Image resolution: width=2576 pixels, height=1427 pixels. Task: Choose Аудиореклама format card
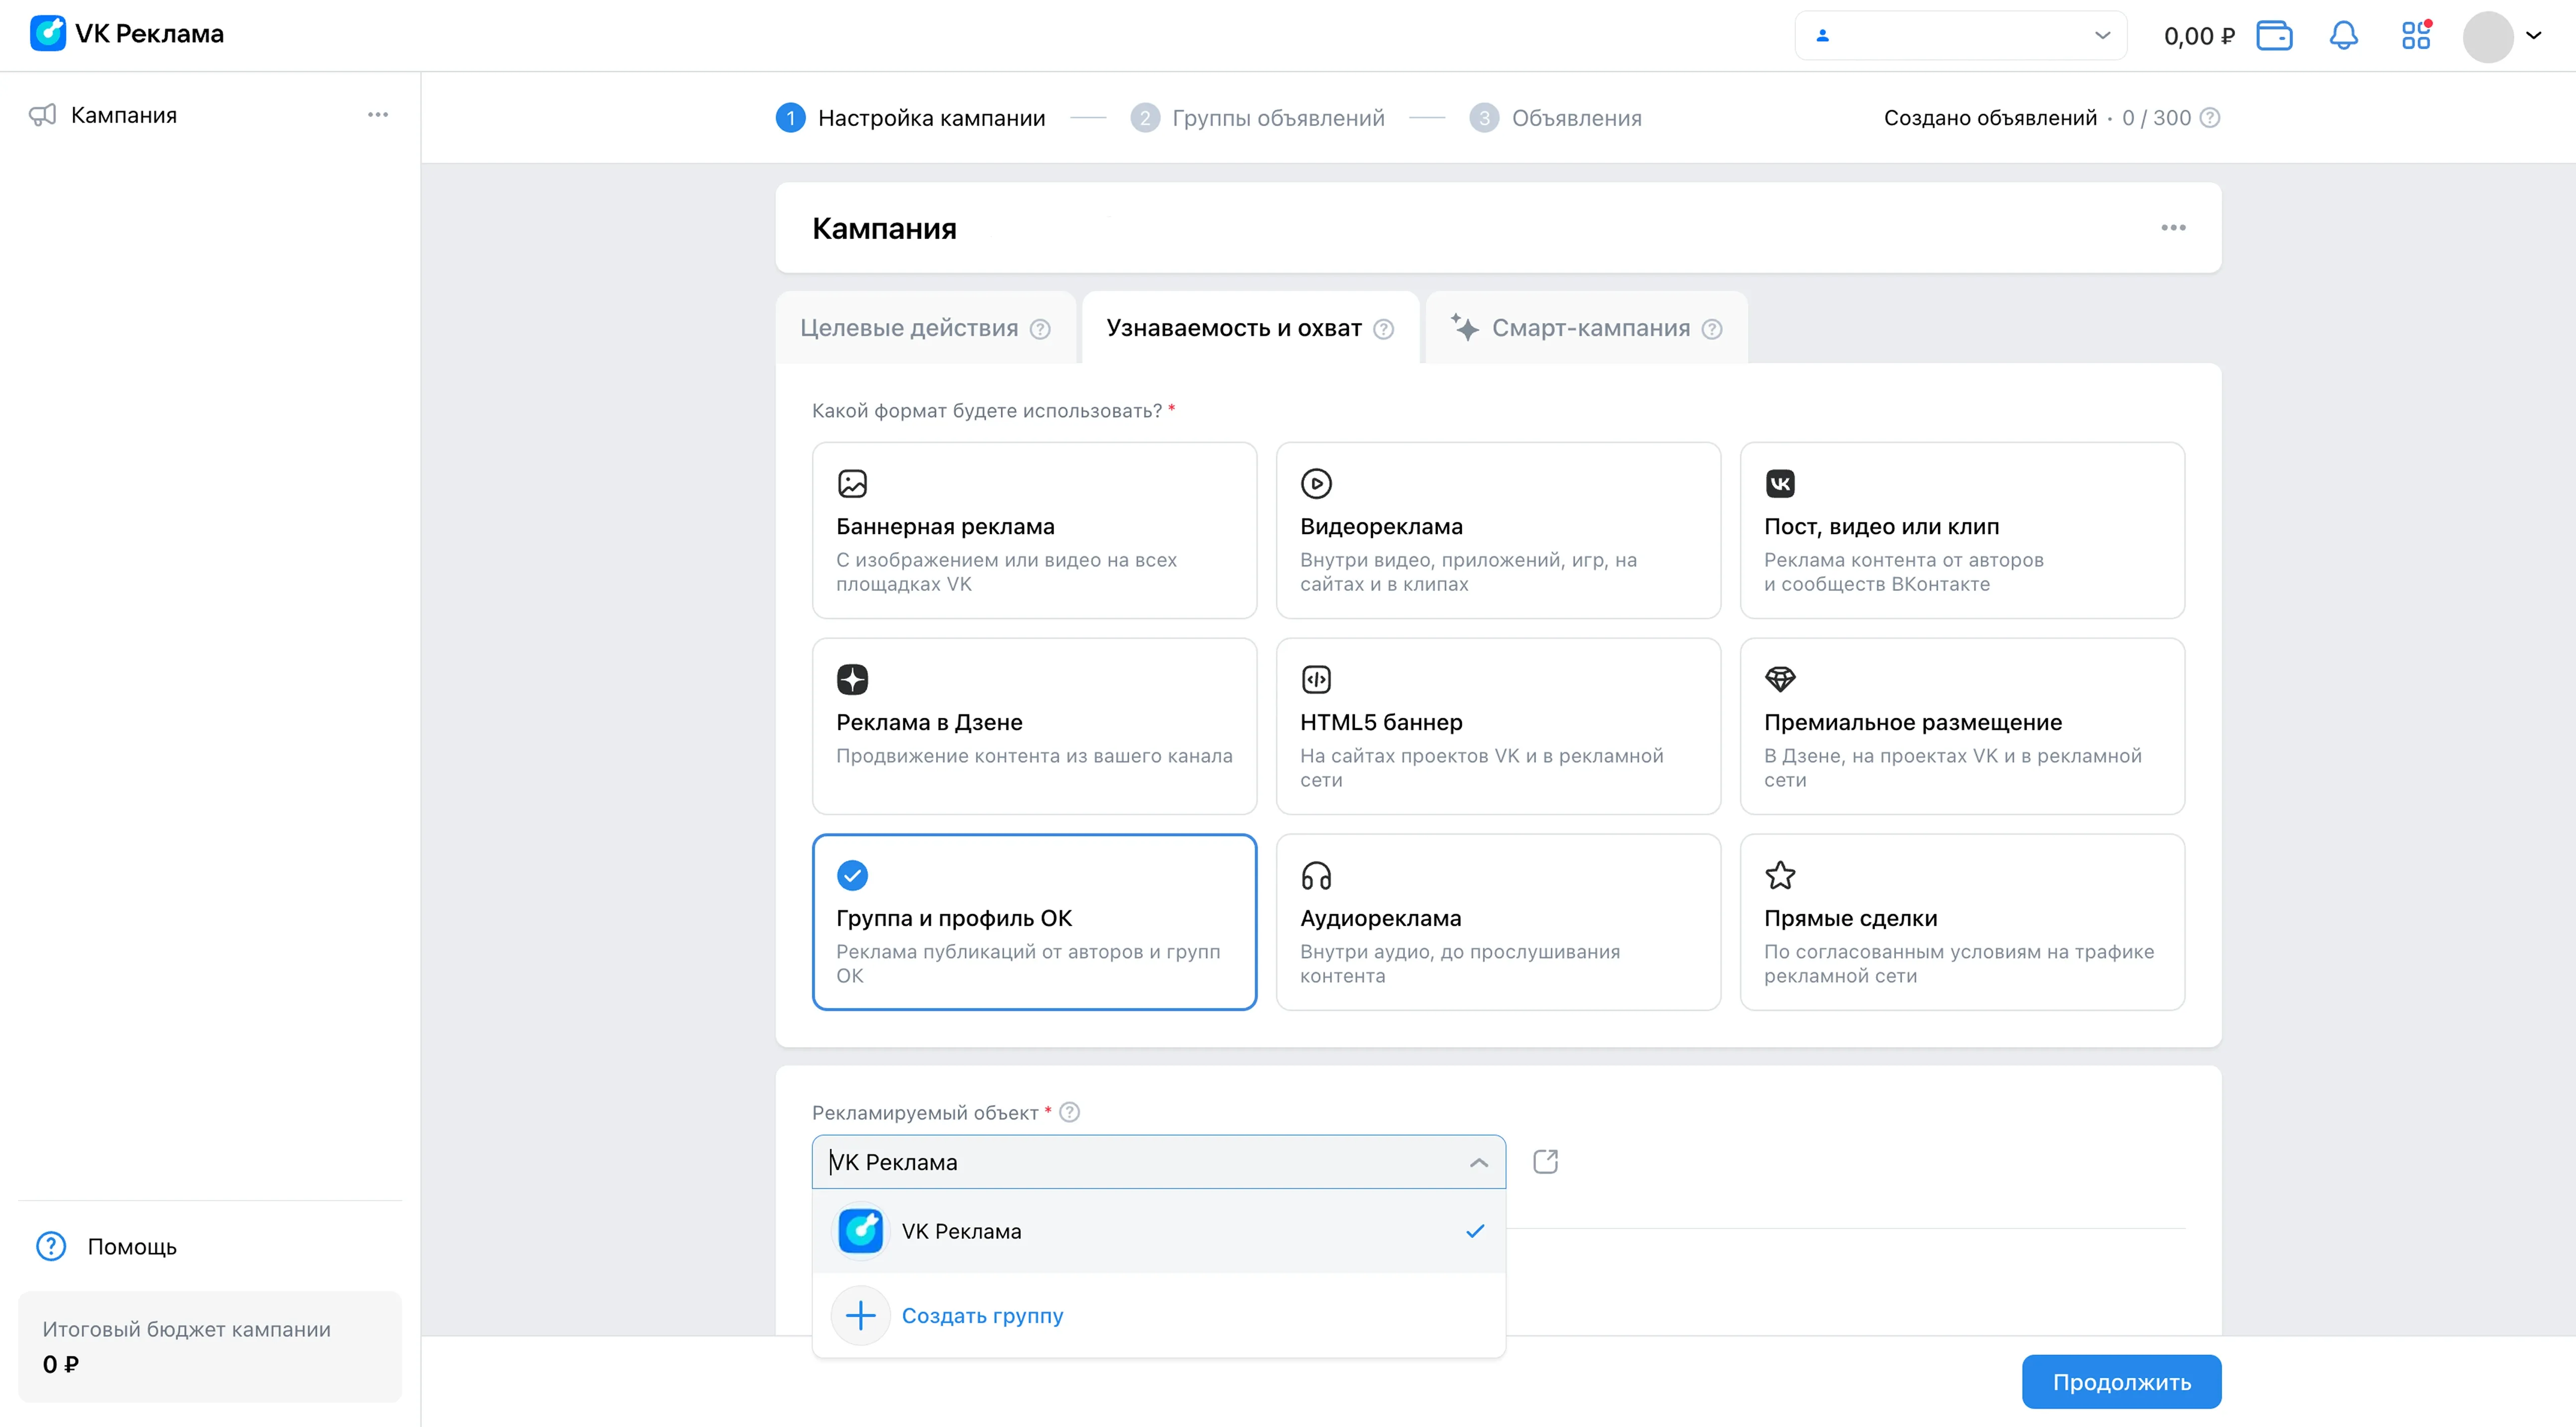pos(1498,922)
